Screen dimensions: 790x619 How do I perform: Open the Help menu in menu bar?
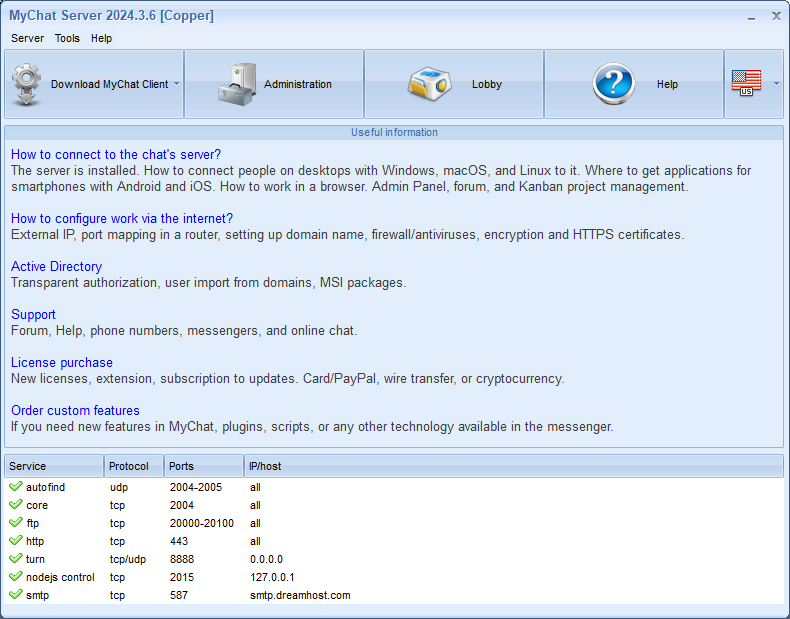(101, 38)
